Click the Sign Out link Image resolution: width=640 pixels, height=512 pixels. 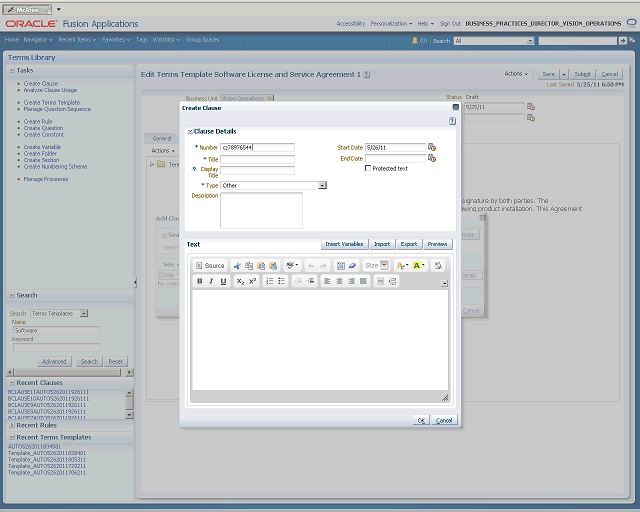(x=450, y=24)
